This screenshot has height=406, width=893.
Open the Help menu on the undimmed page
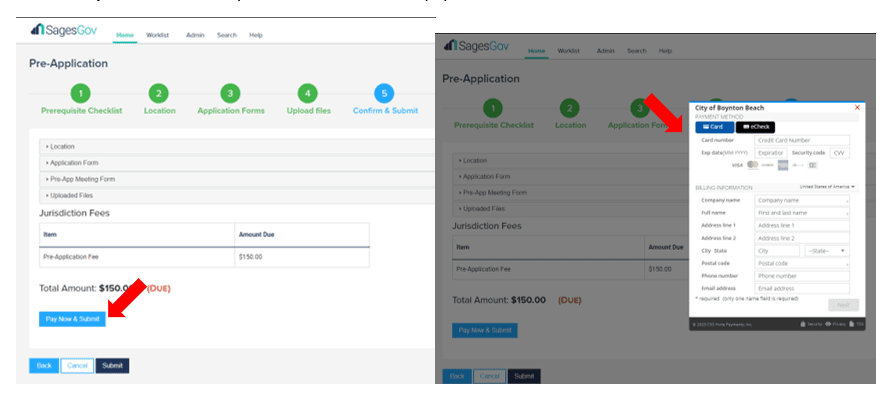tap(256, 35)
